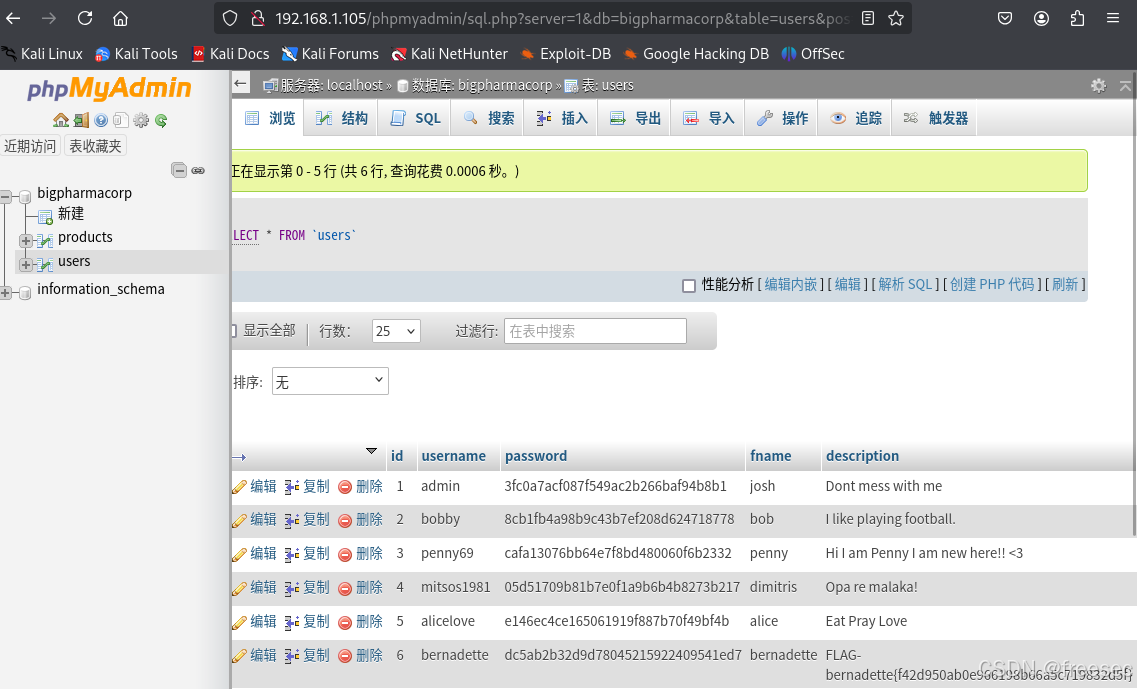Image resolution: width=1137 pixels, height=689 pixels.
Task: Expand the products table node
Action: pyautogui.click(x=26, y=240)
